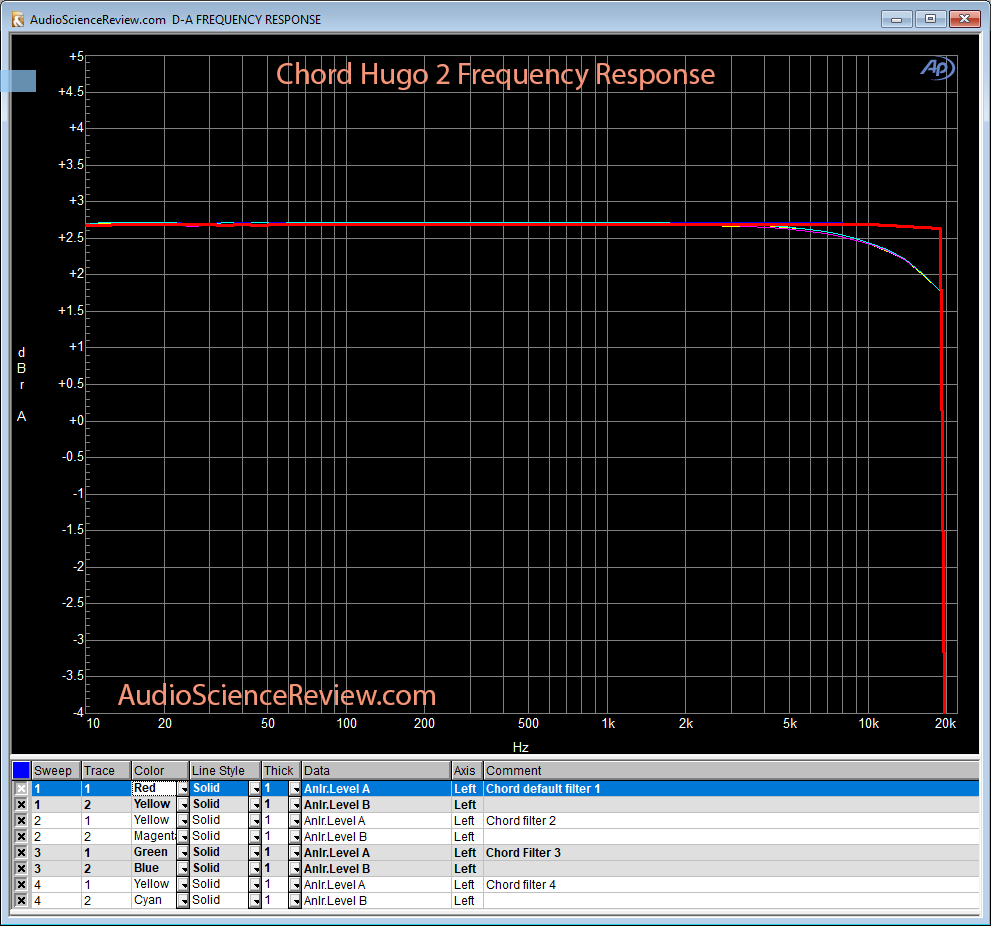Viewport: 991px width, 926px height.
Task: Click the window title bar text
Action: 176,20
